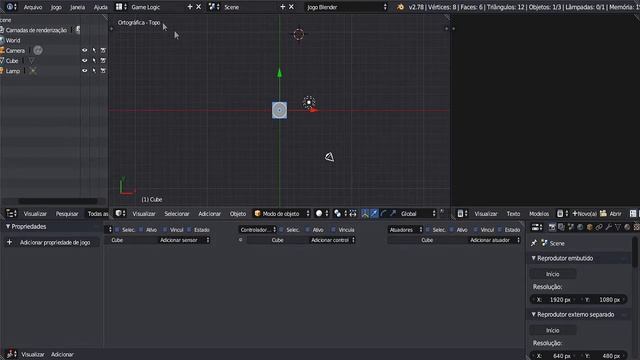Screen dimensions: 640x360
Task: Switch to the World properties tab icon
Action: [580, 227]
